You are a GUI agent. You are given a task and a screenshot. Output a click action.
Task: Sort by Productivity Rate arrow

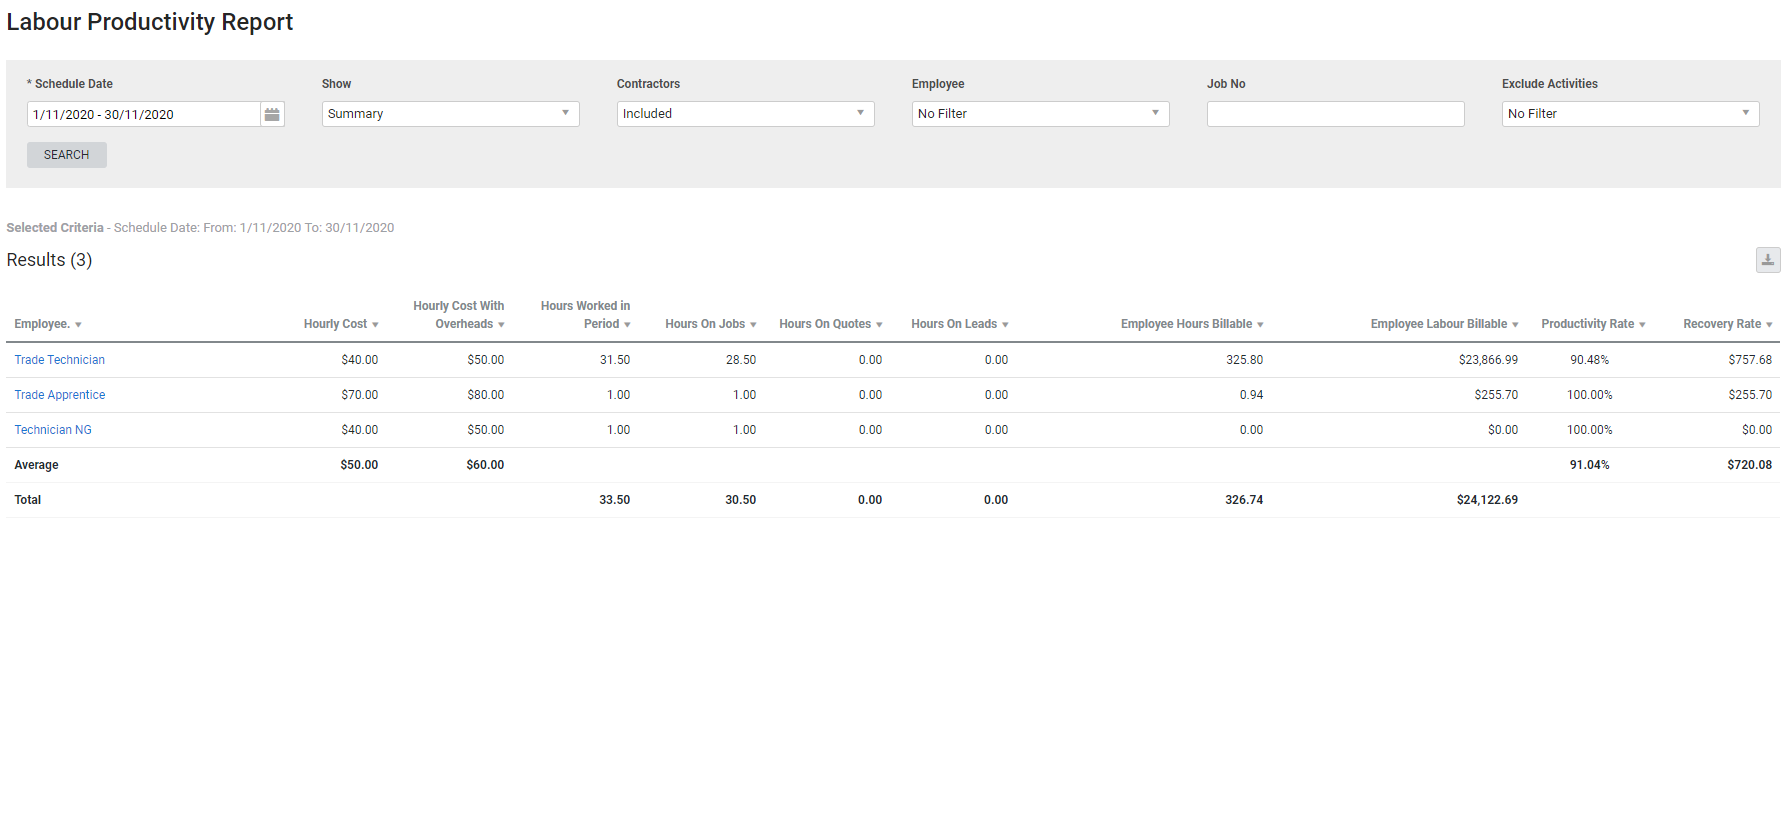point(1642,325)
